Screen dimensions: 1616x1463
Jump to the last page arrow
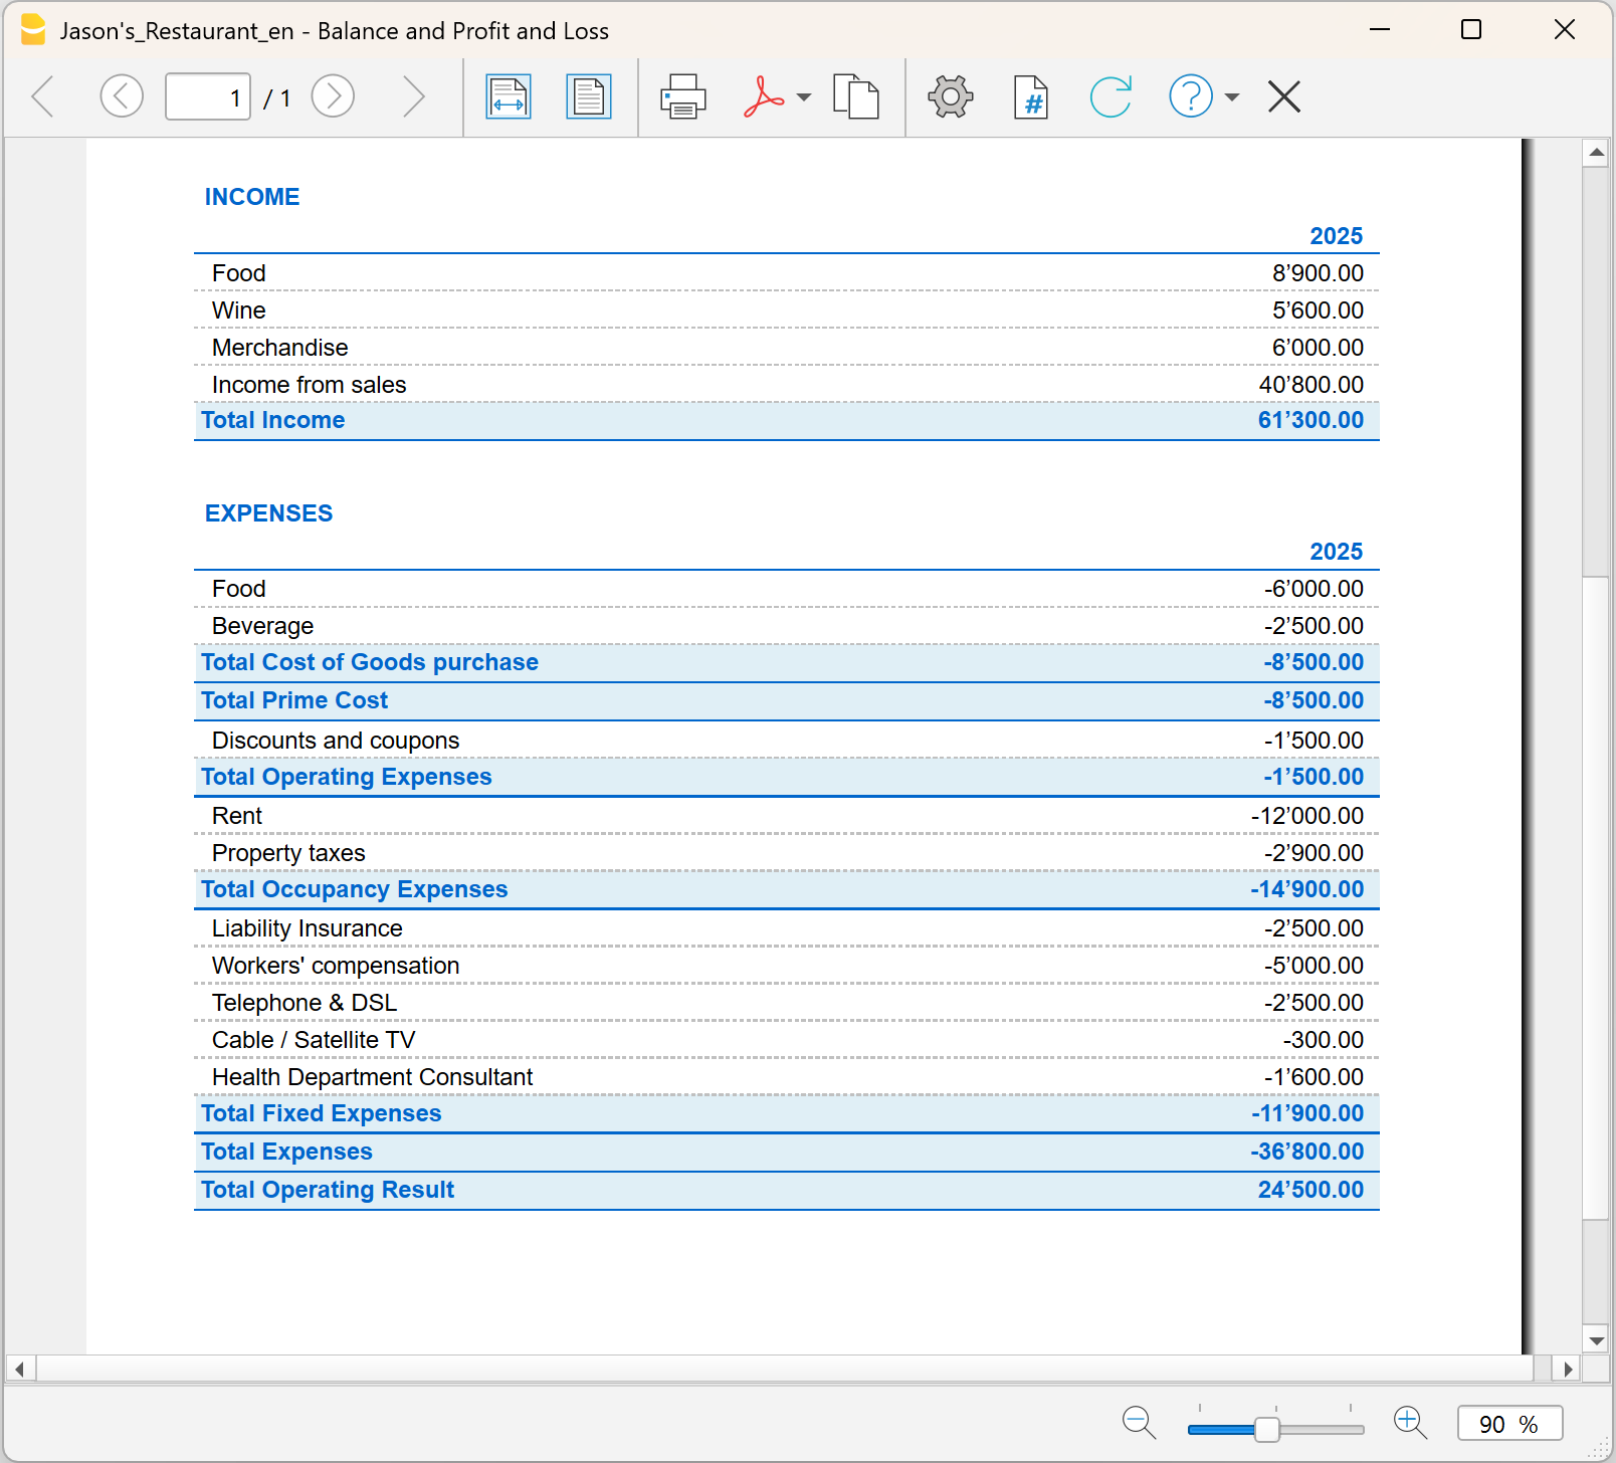(413, 97)
